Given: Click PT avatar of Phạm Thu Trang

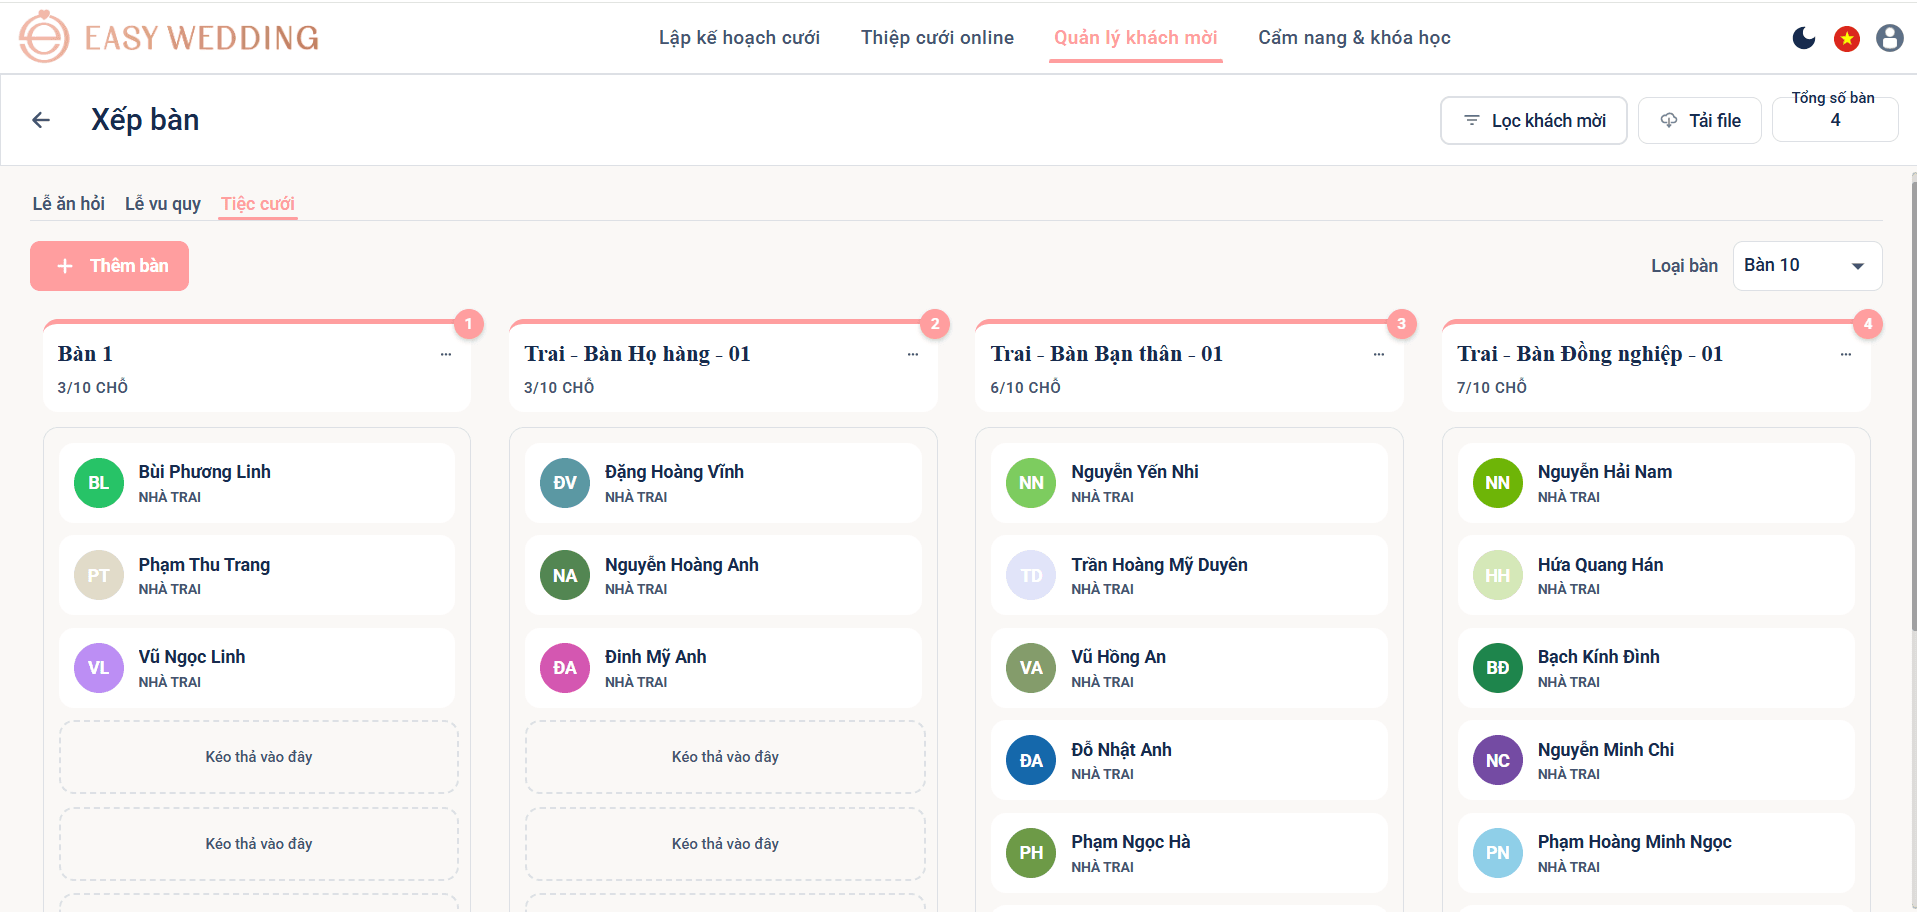Looking at the screenshot, I should [99, 575].
